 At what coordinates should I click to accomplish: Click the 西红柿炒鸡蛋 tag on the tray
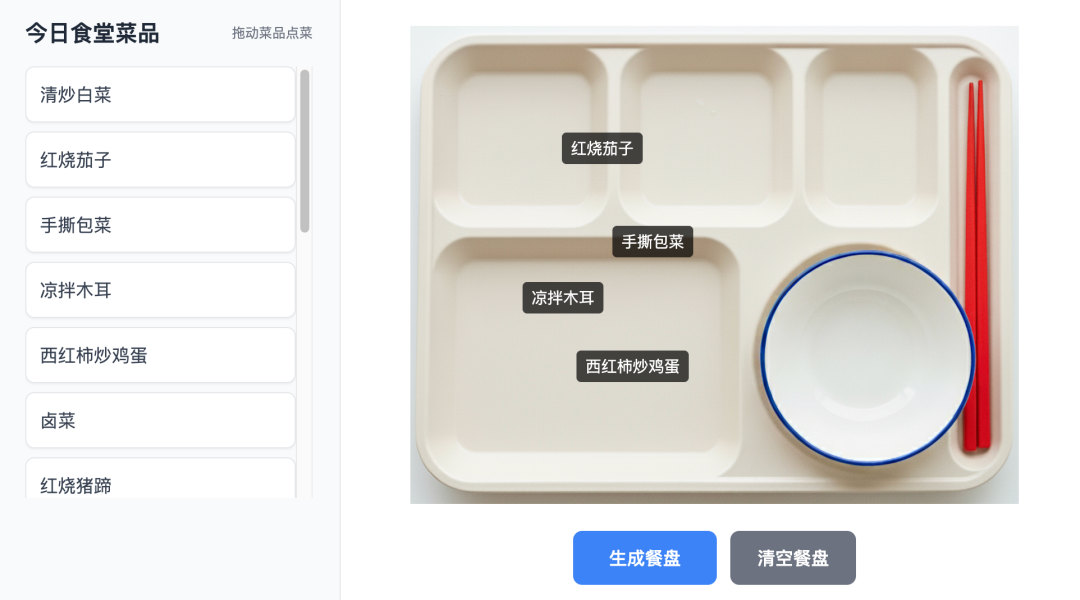tap(632, 366)
